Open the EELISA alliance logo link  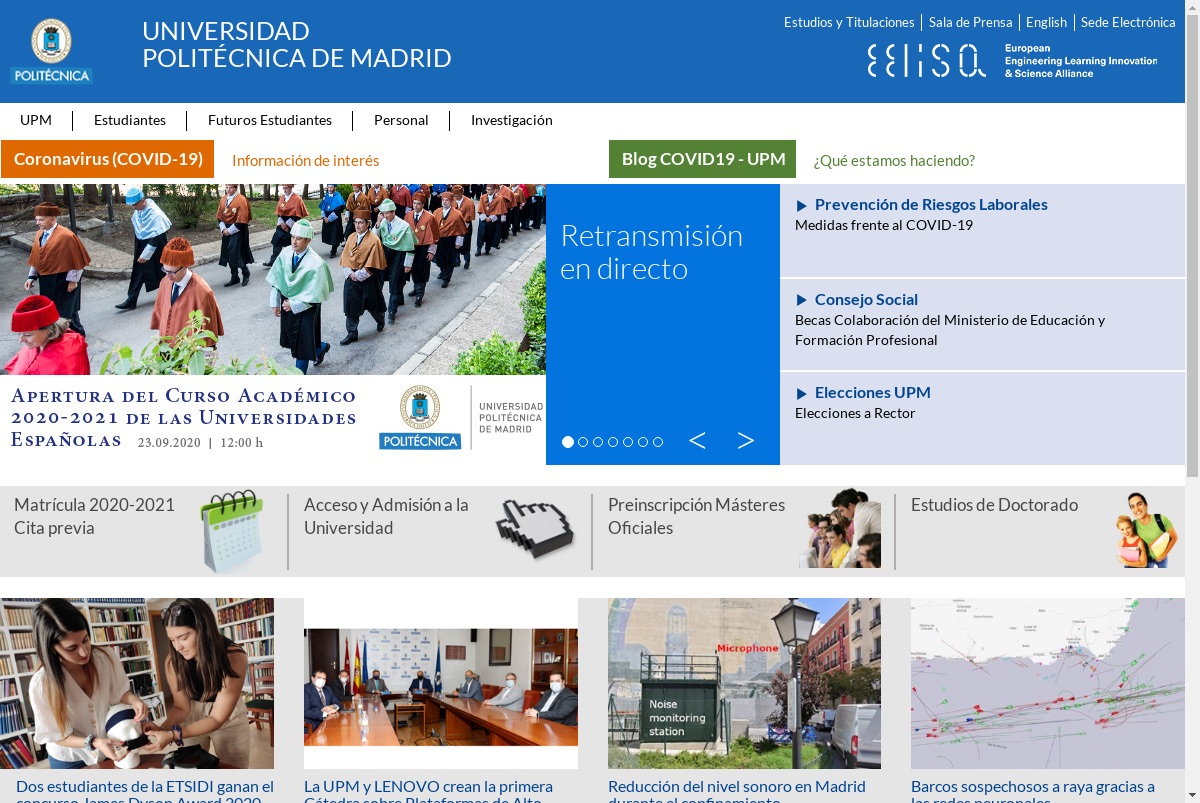(x=1012, y=61)
